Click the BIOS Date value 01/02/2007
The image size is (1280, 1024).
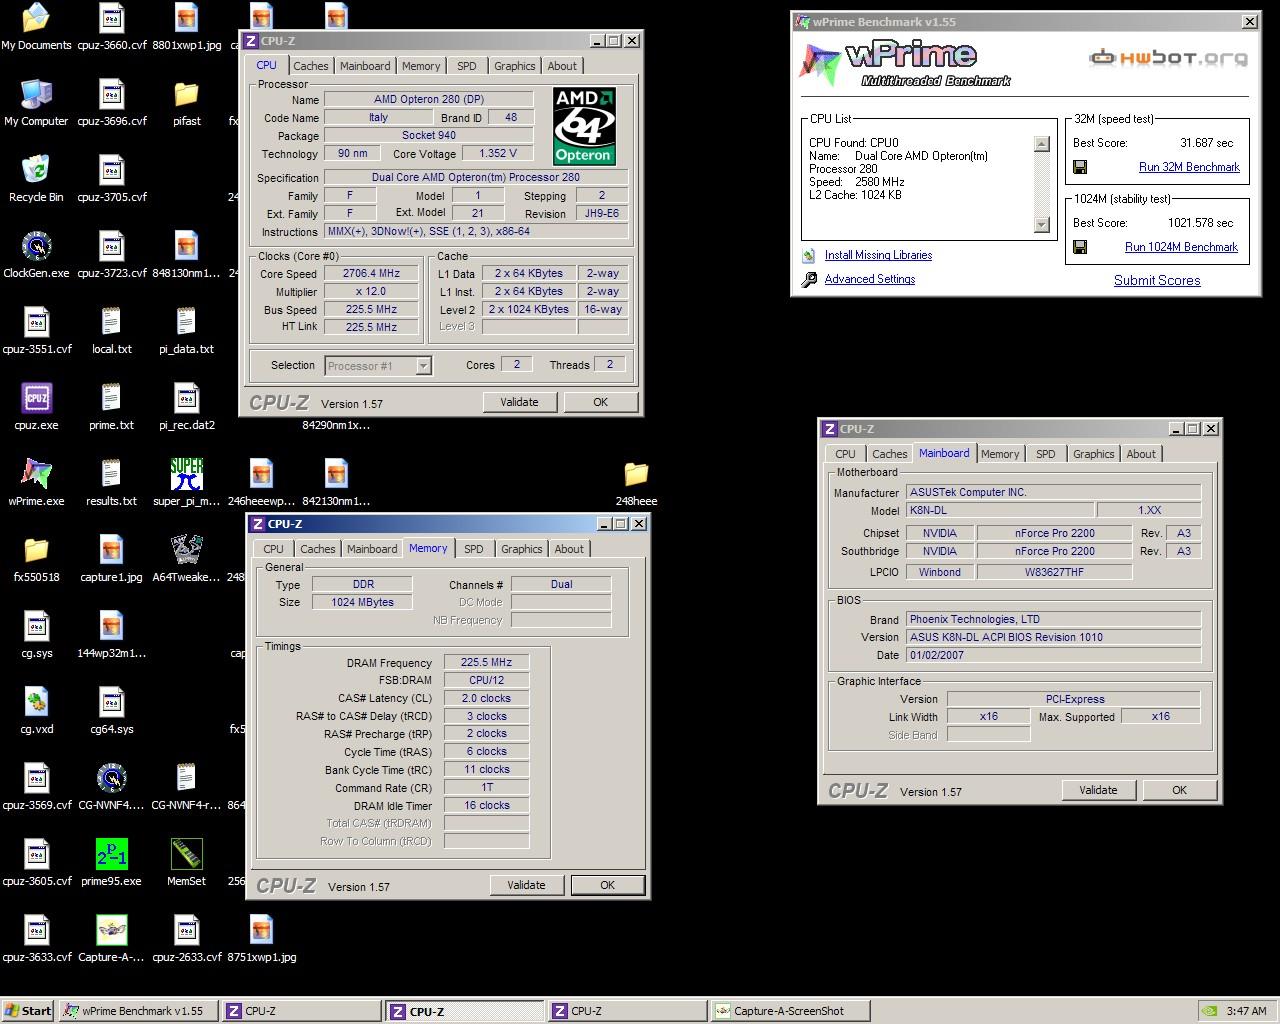pos(1053,655)
